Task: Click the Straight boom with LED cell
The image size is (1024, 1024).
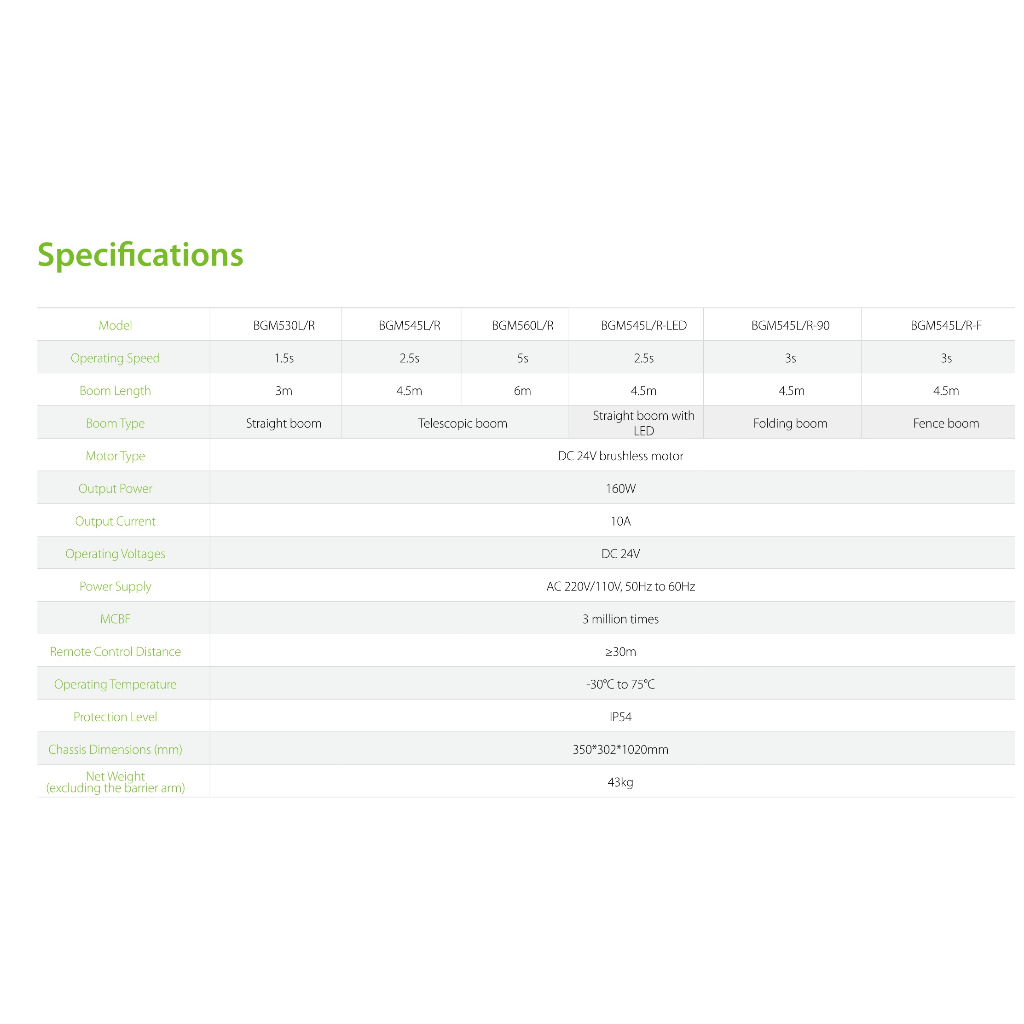Action: click(643, 423)
